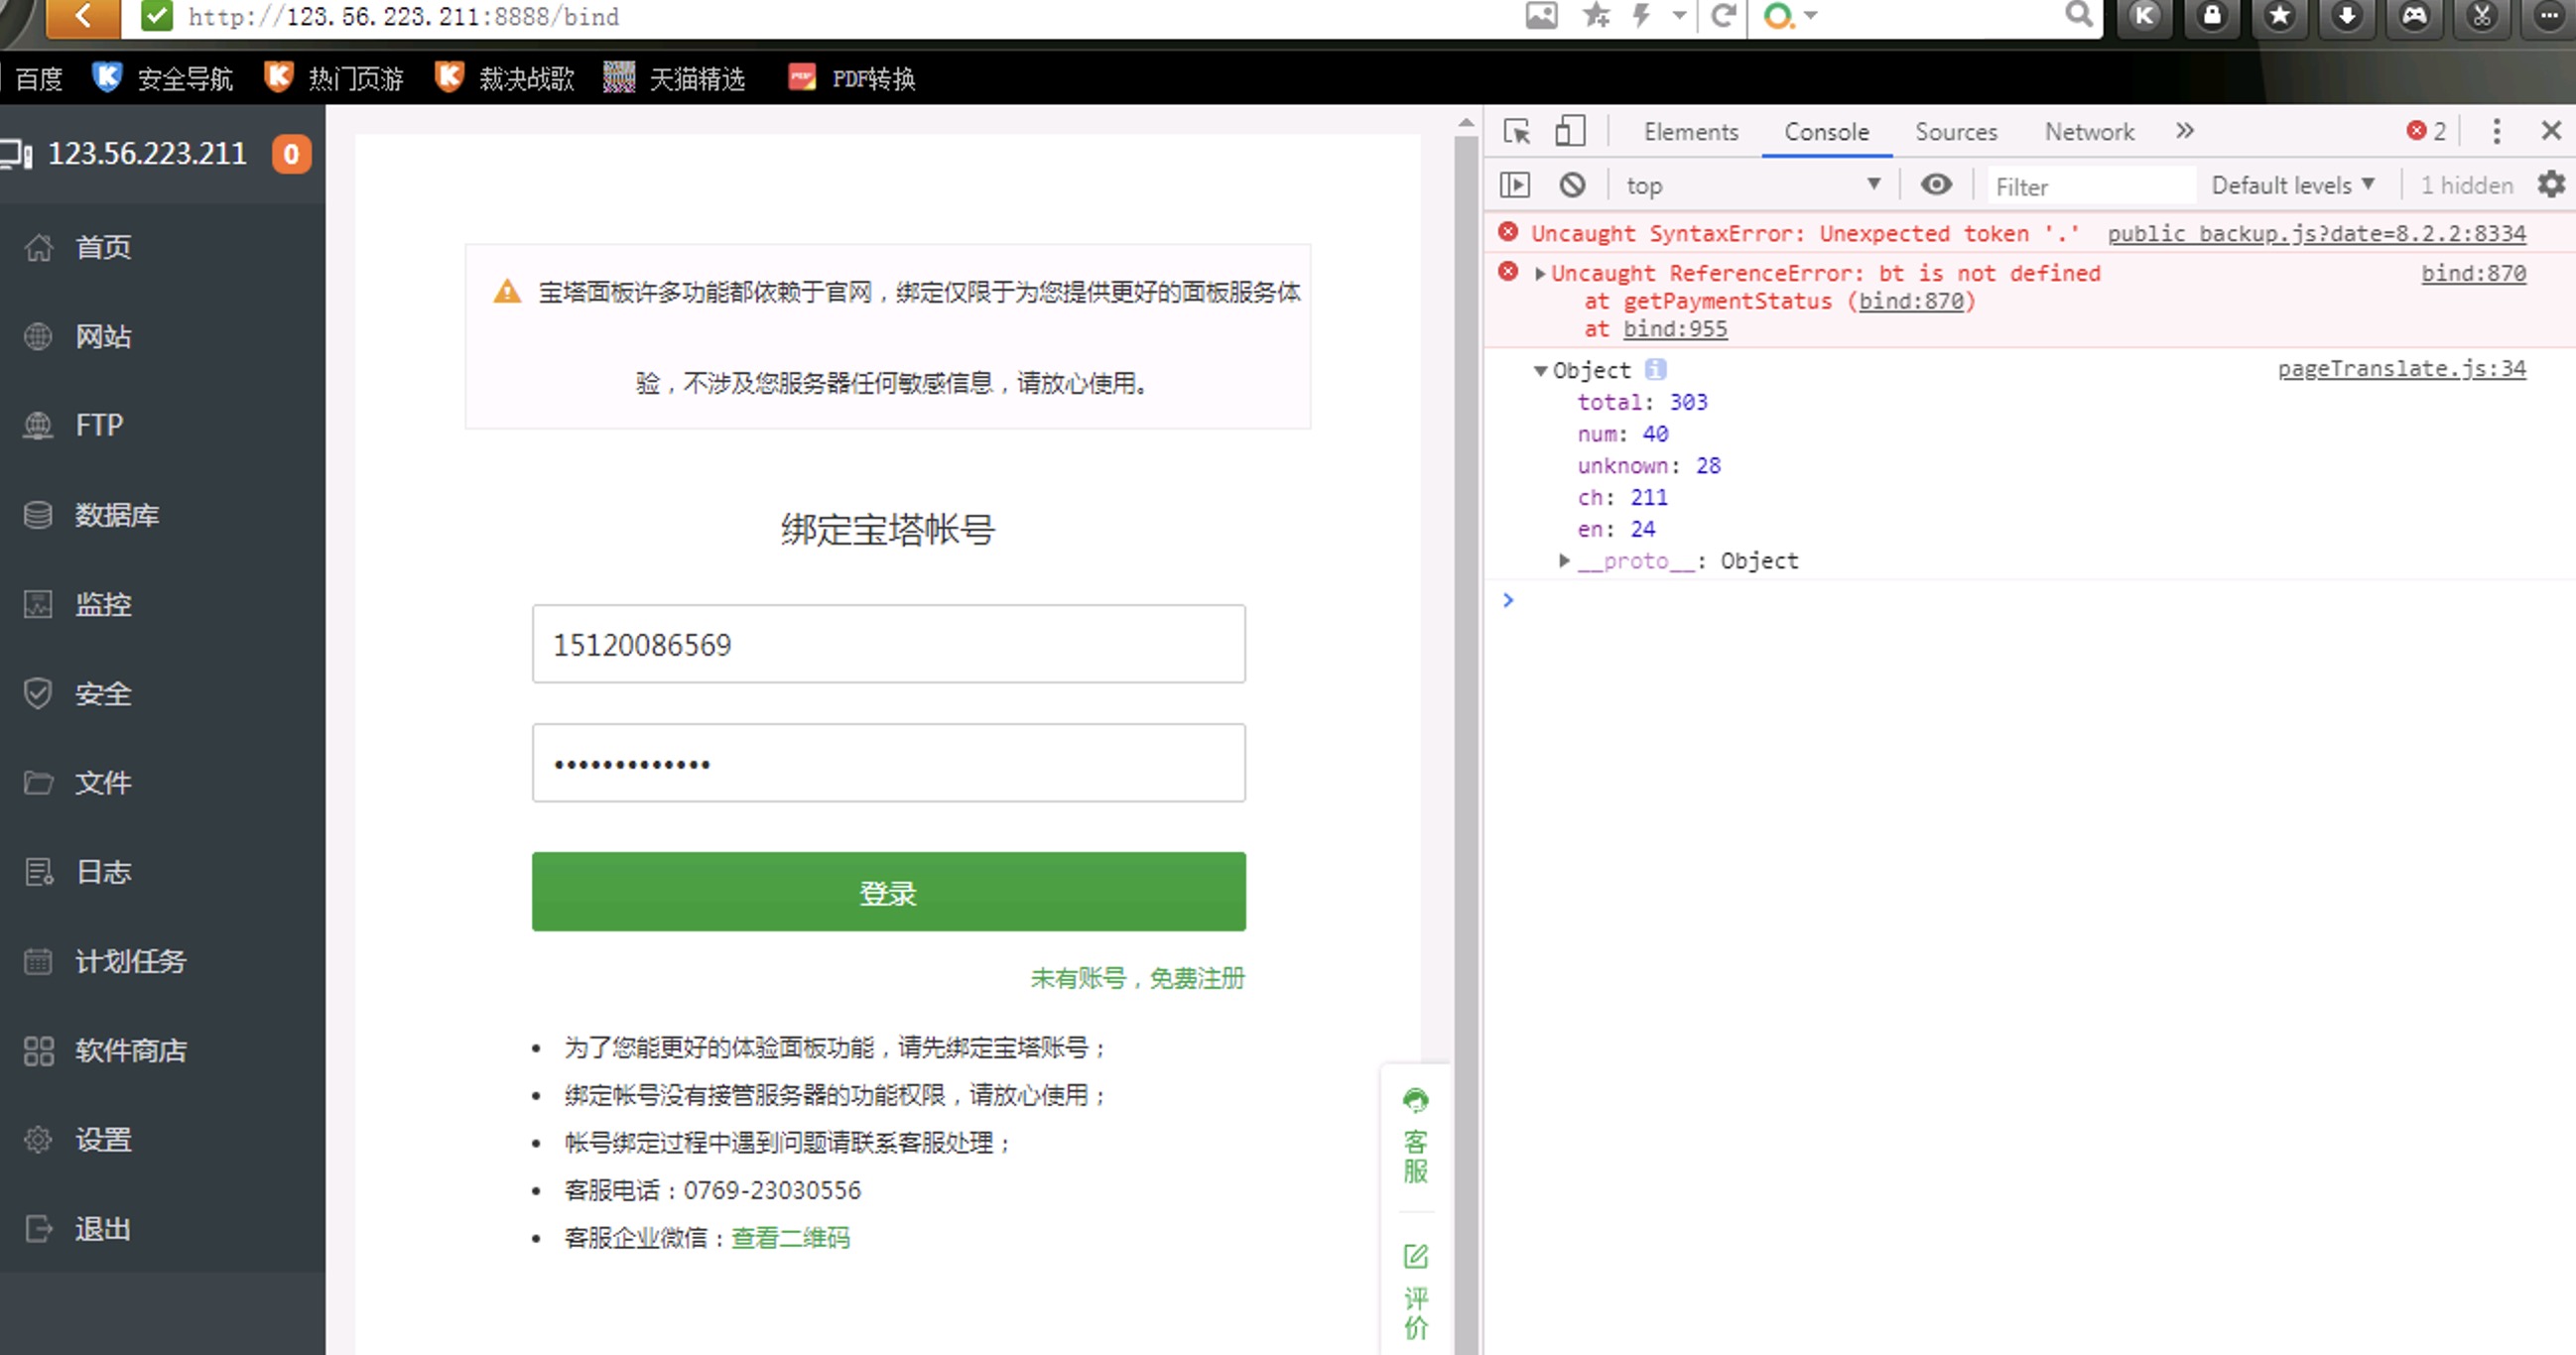2576x1355 pixels.
Task: Open 首页 in the sidebar
Action: coord(162,247)
